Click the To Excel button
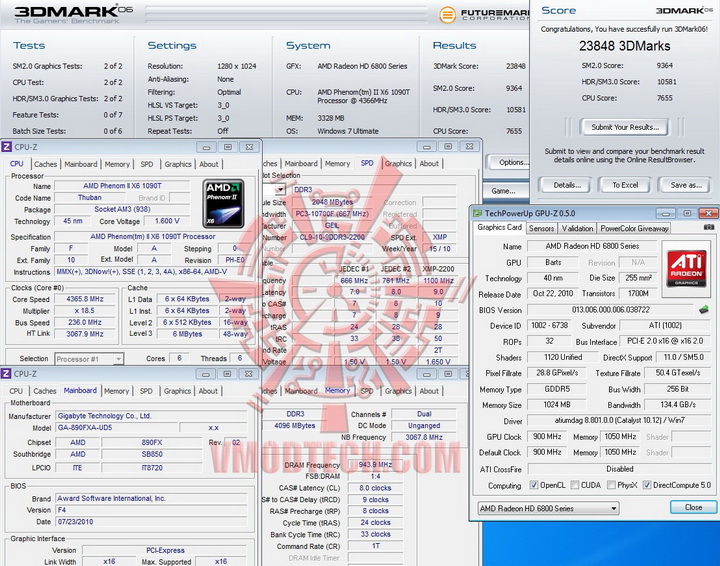 coord(625,185)
